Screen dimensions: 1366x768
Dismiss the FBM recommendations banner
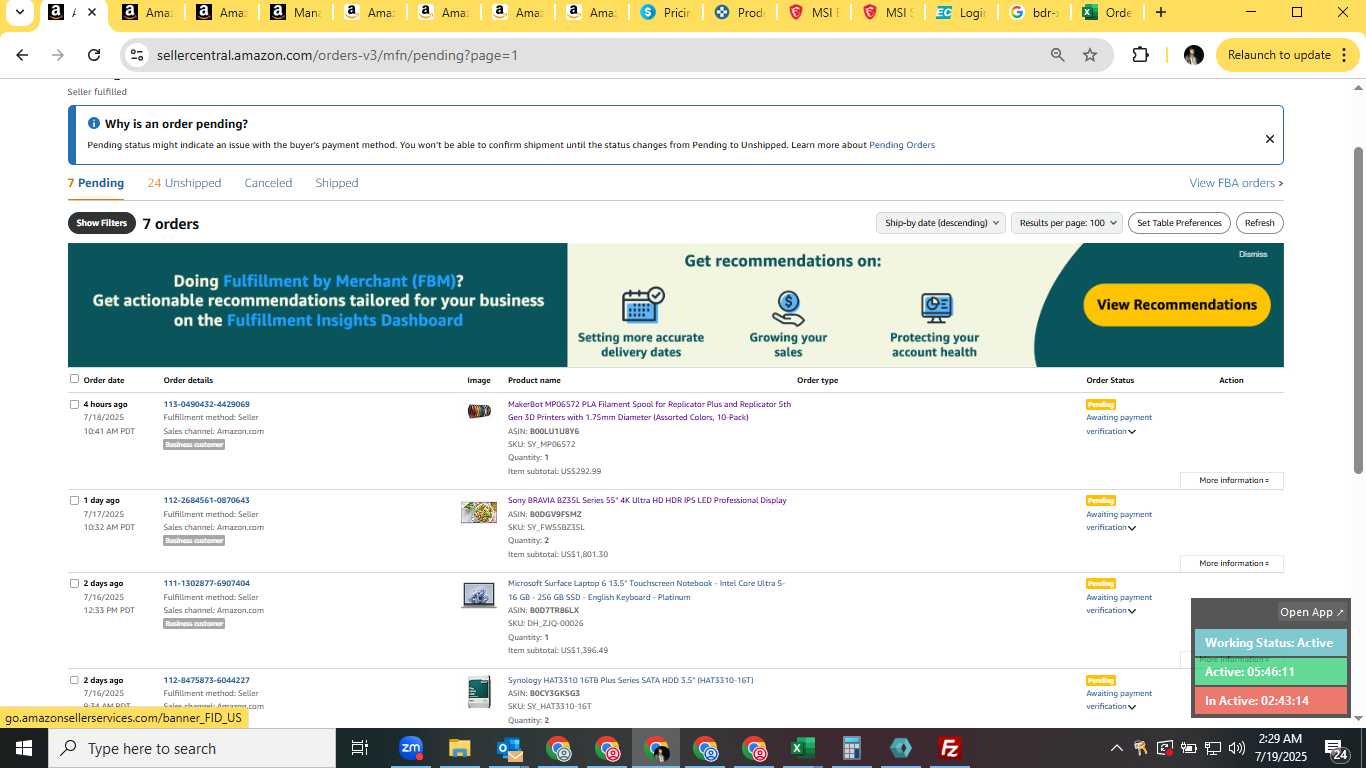1253,254
